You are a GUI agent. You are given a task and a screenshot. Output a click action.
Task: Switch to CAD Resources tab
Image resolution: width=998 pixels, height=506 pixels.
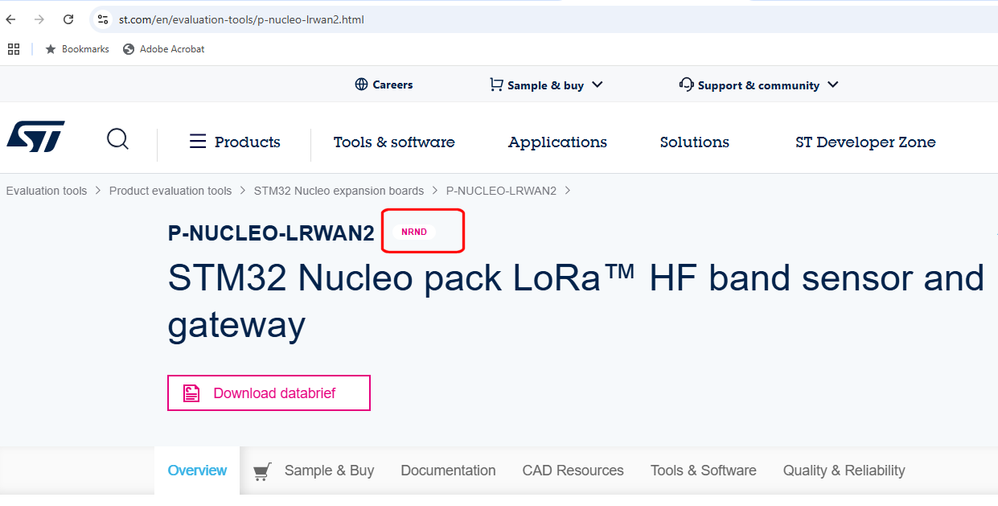click(573, 471)
